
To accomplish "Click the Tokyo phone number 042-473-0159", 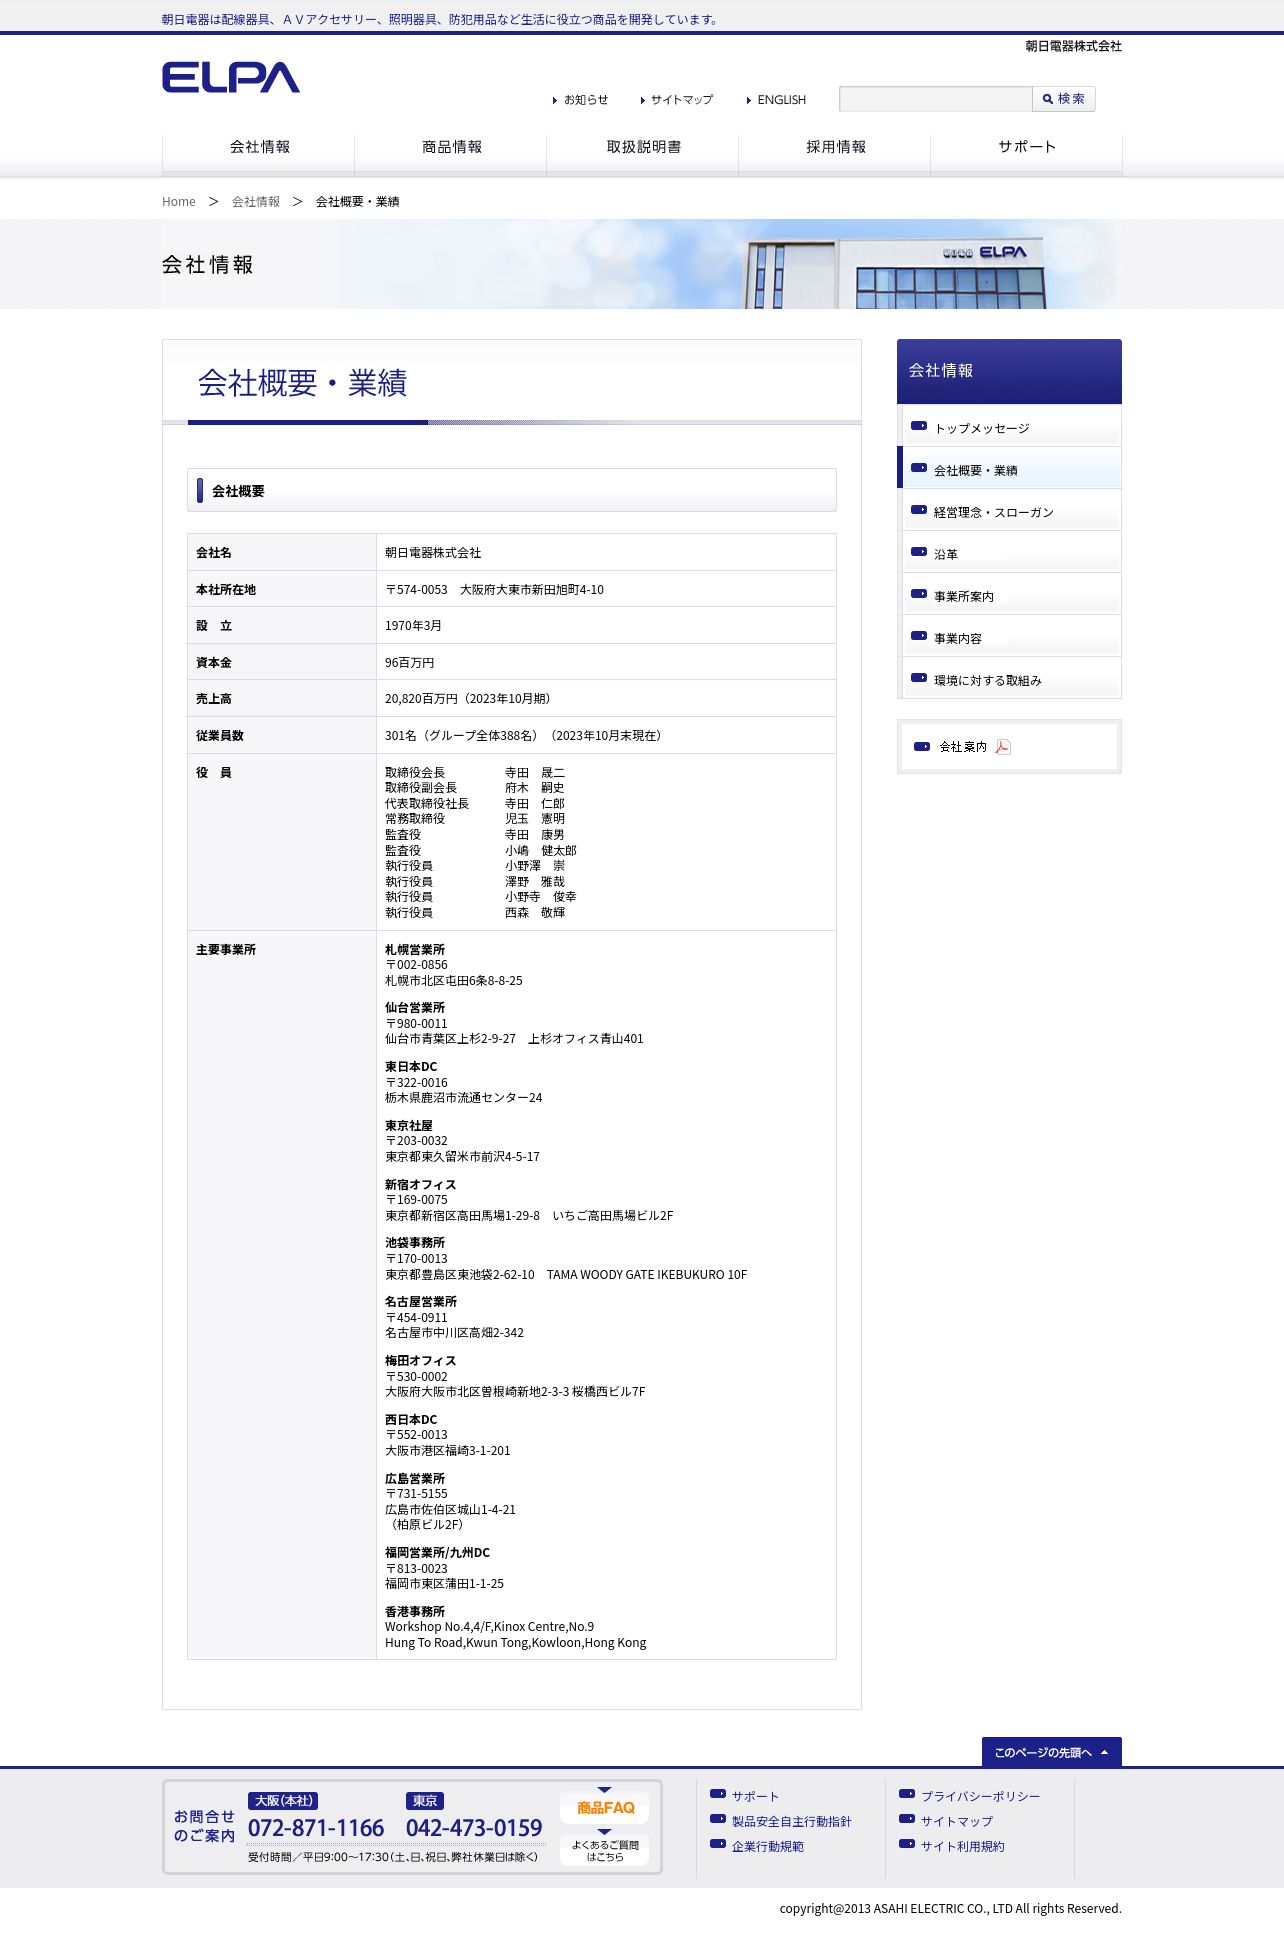I will [x=474, y=1828].
